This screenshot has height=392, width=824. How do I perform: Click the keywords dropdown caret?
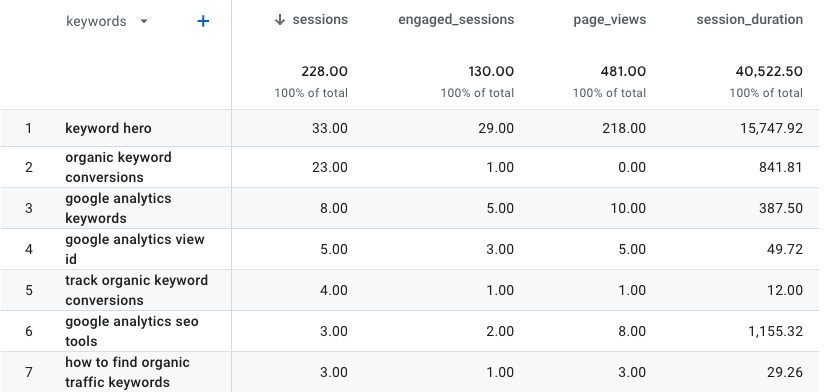(144, 22)
